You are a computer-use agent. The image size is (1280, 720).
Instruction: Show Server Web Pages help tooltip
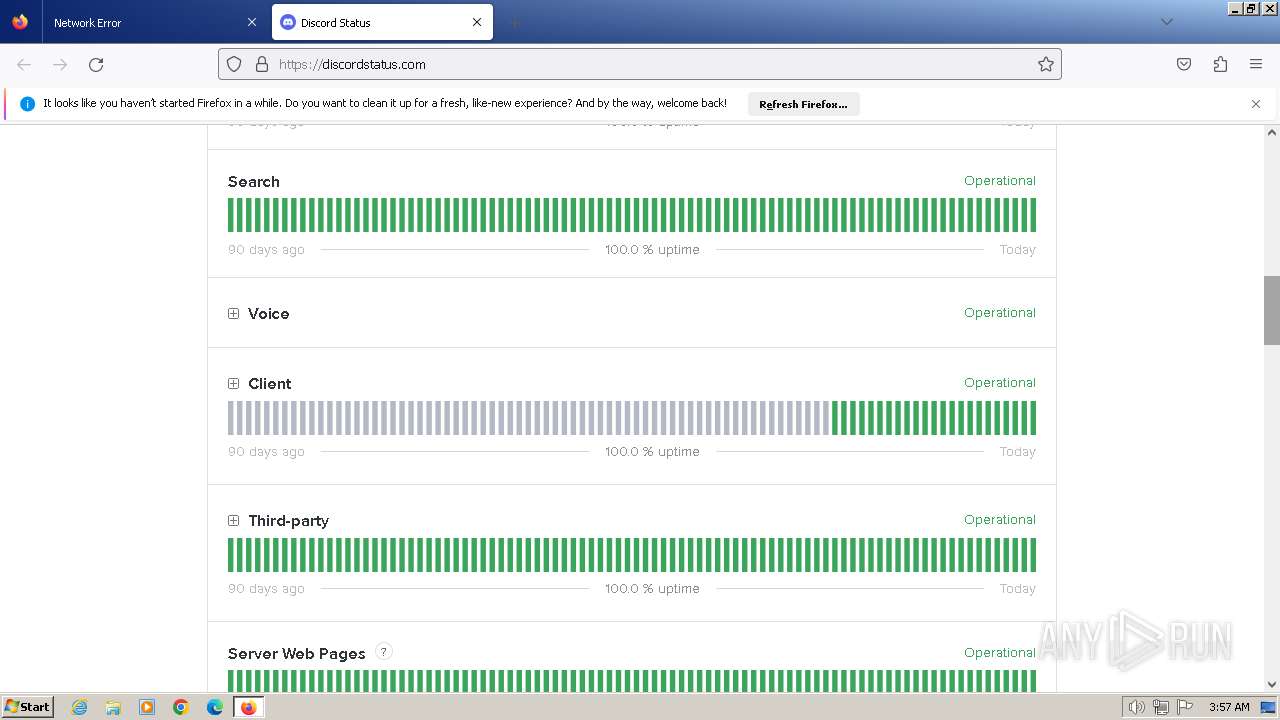pyautogui.click(x=383, y=652)
